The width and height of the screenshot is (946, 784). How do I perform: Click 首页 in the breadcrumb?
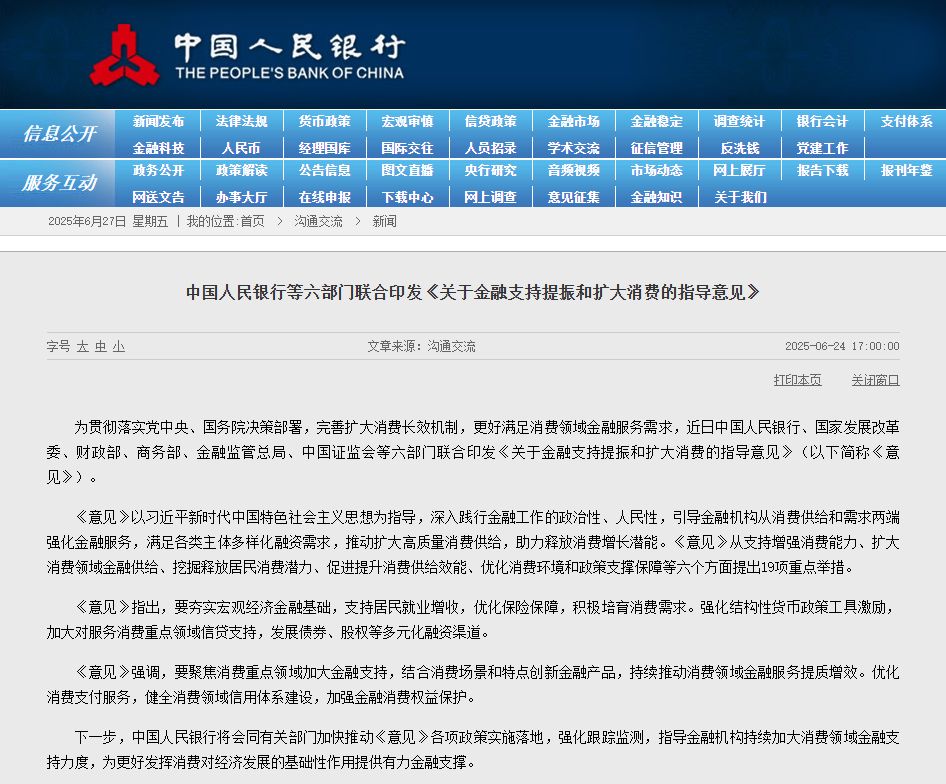tap(252, 221)
